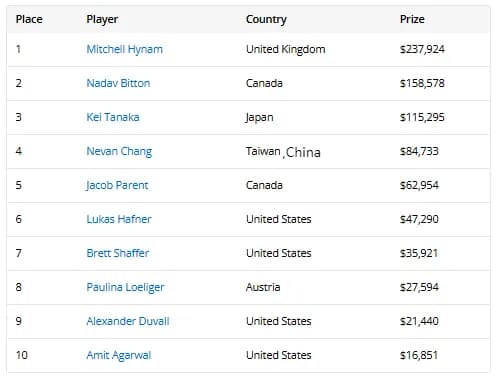Select the $237,924 prize cell

(x=422, y=49)
